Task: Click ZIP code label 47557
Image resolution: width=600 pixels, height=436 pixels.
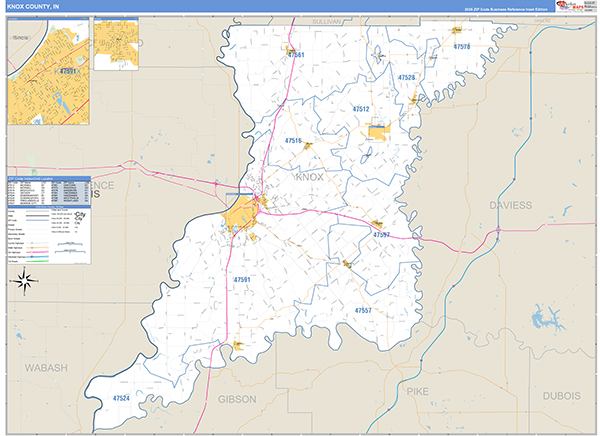Action: [x=363, y=310]
